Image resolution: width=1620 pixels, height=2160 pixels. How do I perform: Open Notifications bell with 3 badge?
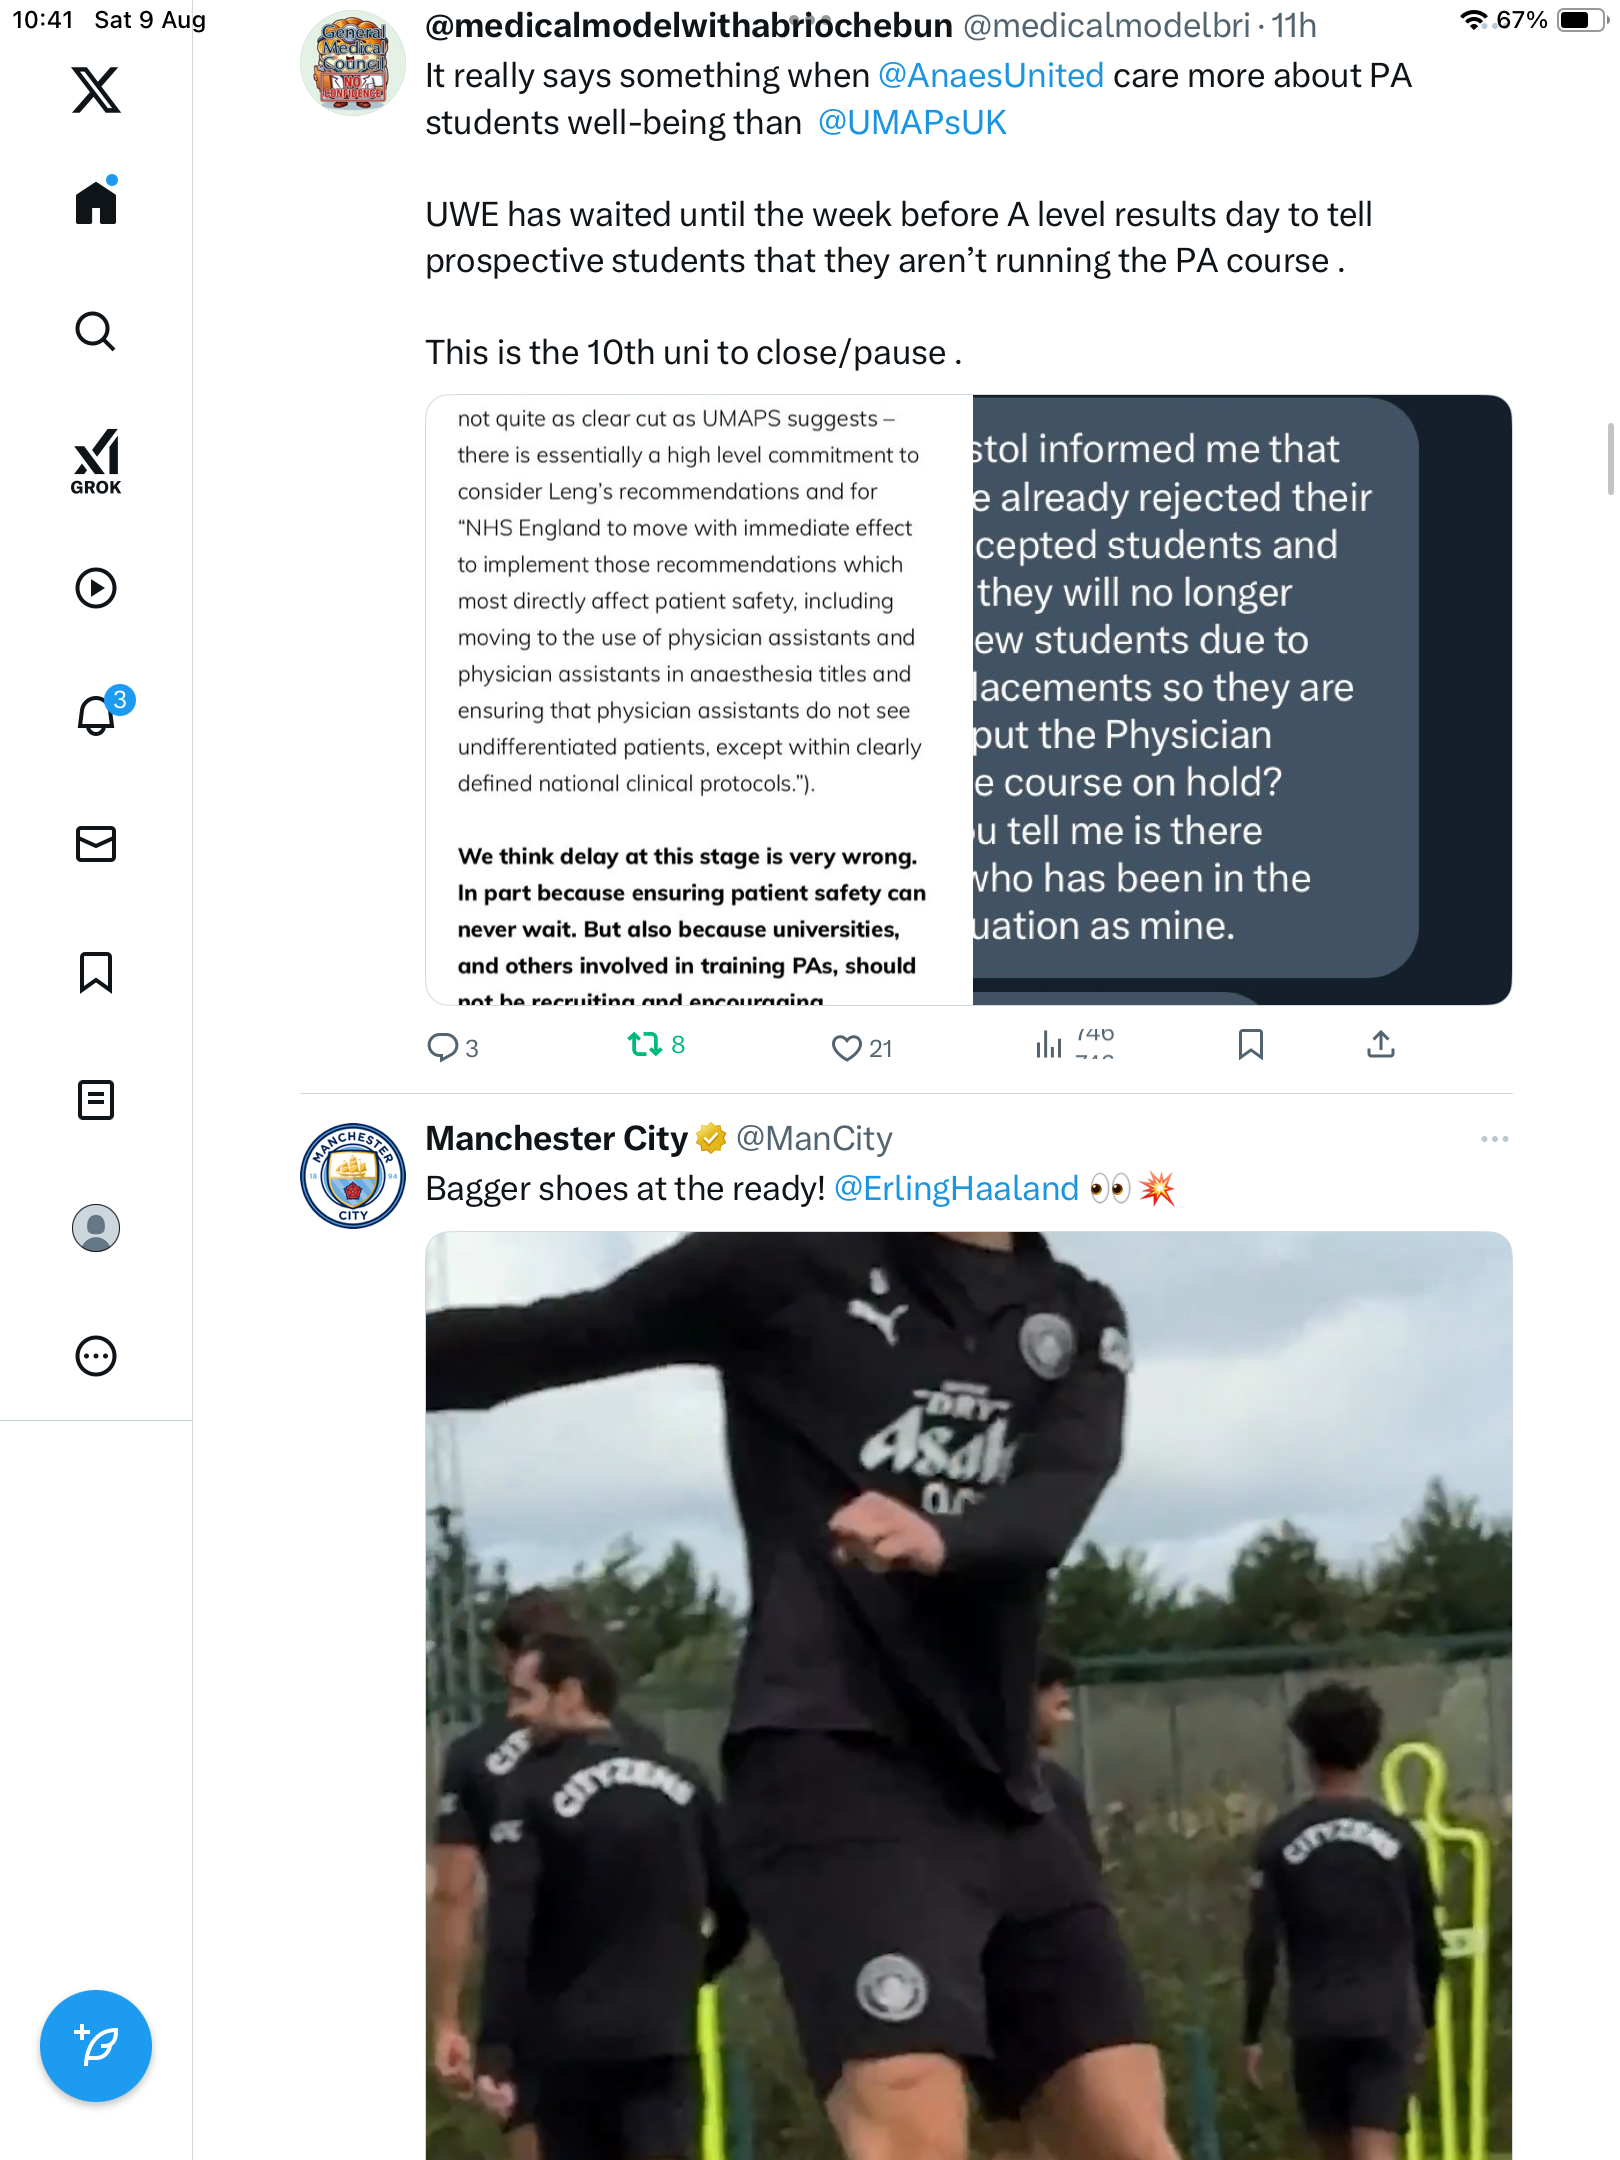[x=100, y=712]
